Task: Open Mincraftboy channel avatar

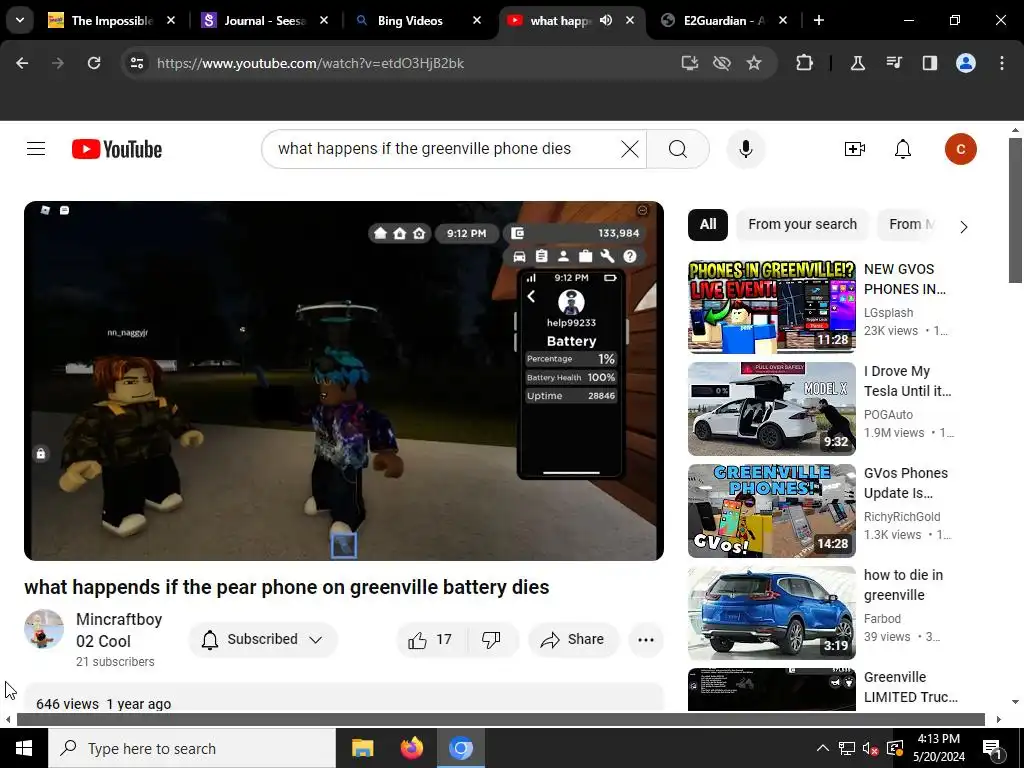Action: pos(44,629)
